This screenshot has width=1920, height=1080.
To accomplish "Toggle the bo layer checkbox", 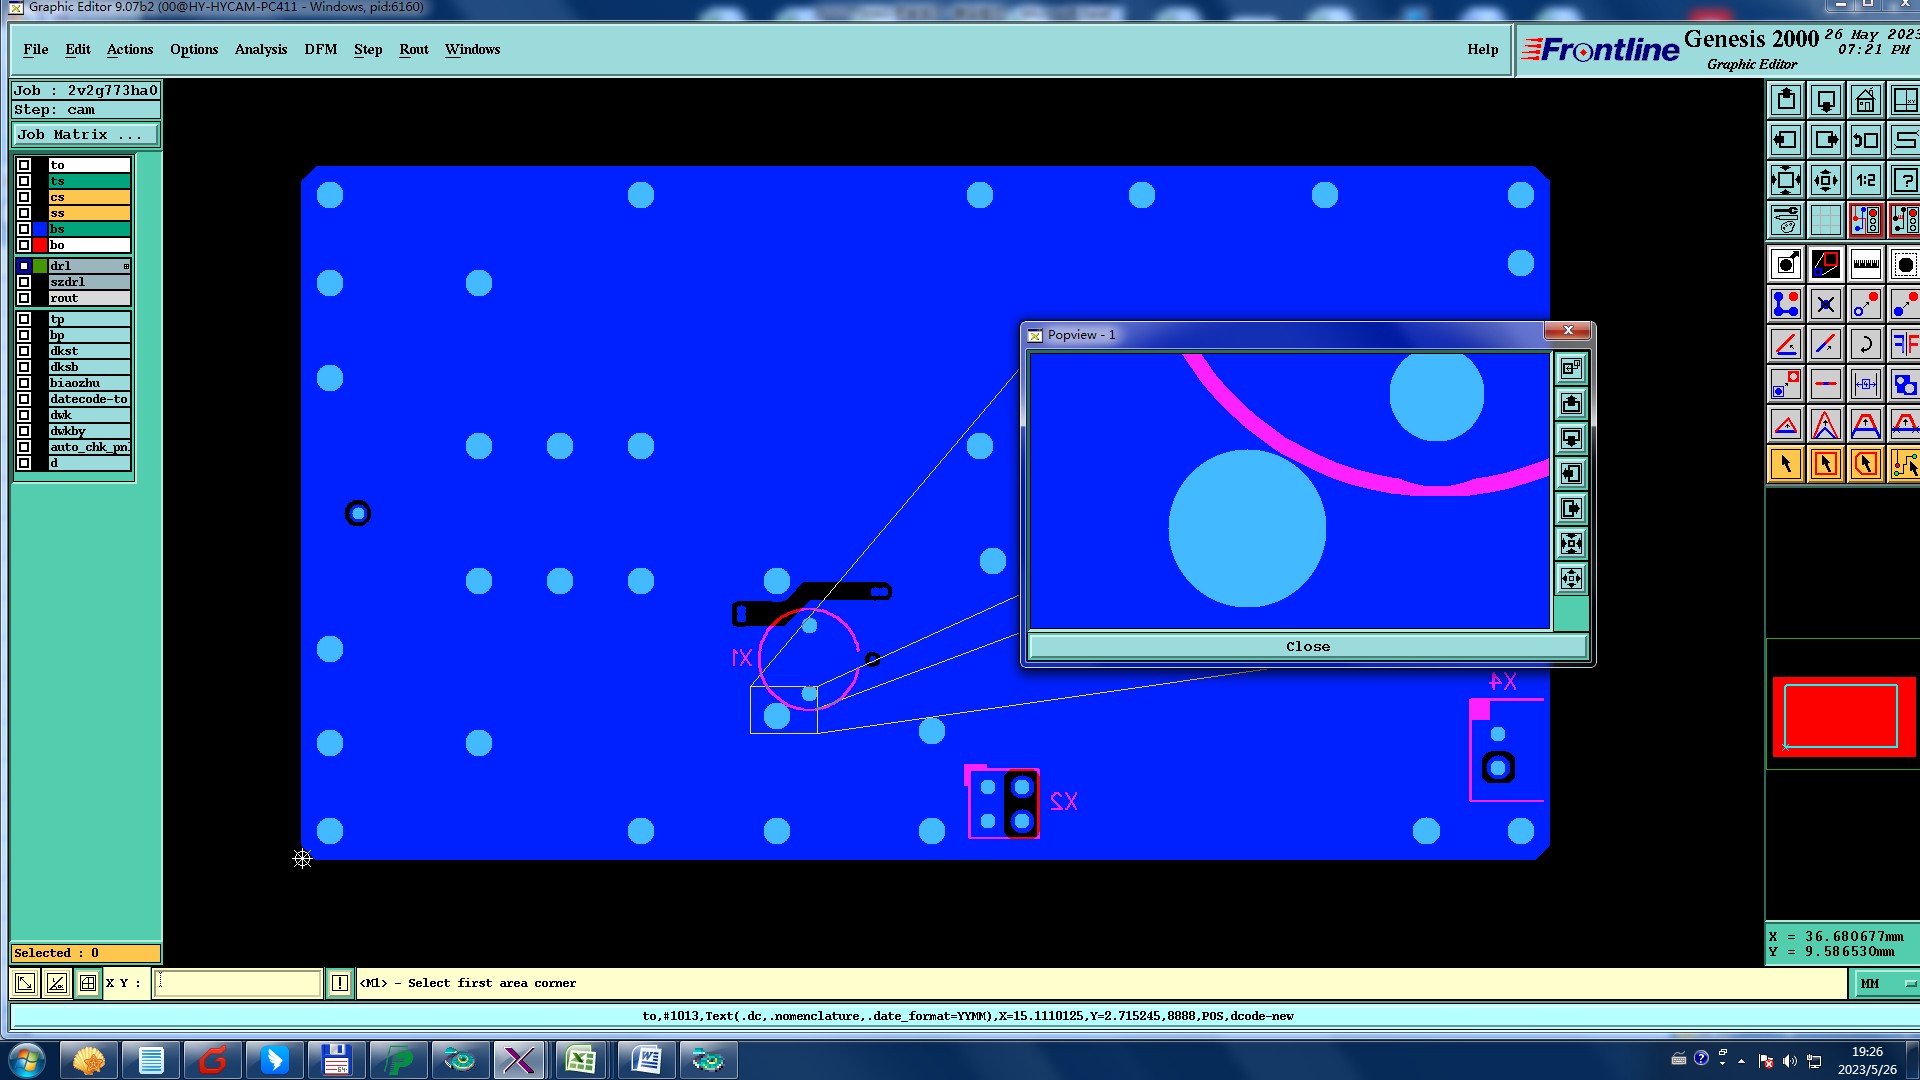I will pyautogui.click(x=24, y=245).
